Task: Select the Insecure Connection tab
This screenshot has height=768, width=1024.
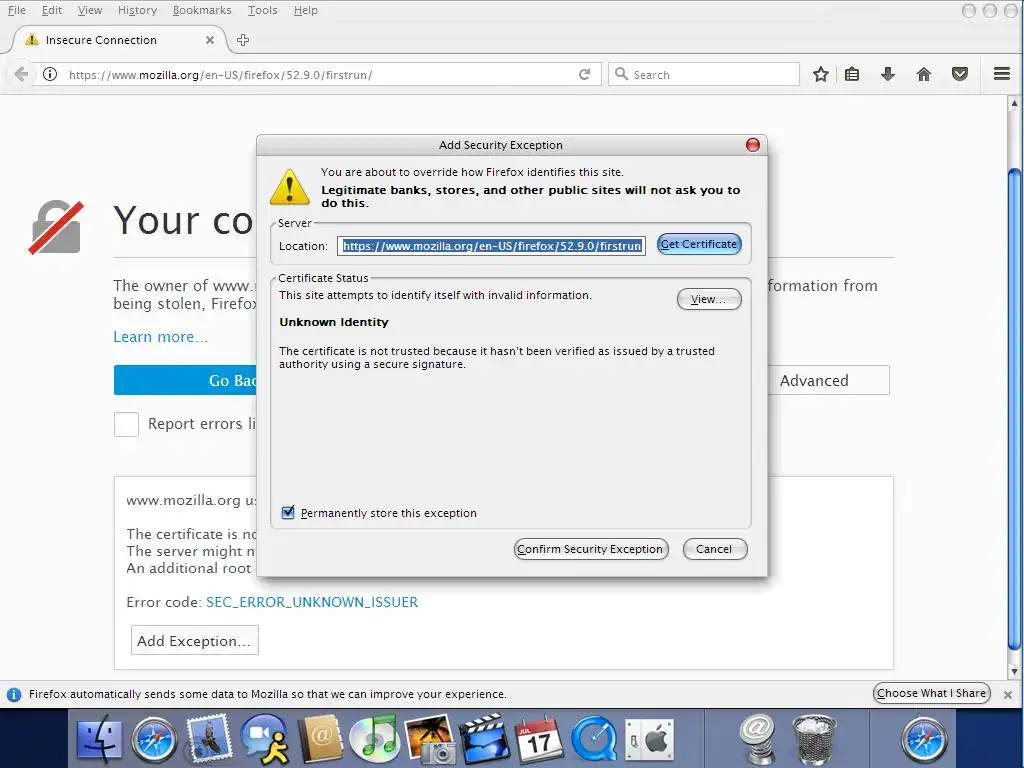Action: click(x=118, y=40)
